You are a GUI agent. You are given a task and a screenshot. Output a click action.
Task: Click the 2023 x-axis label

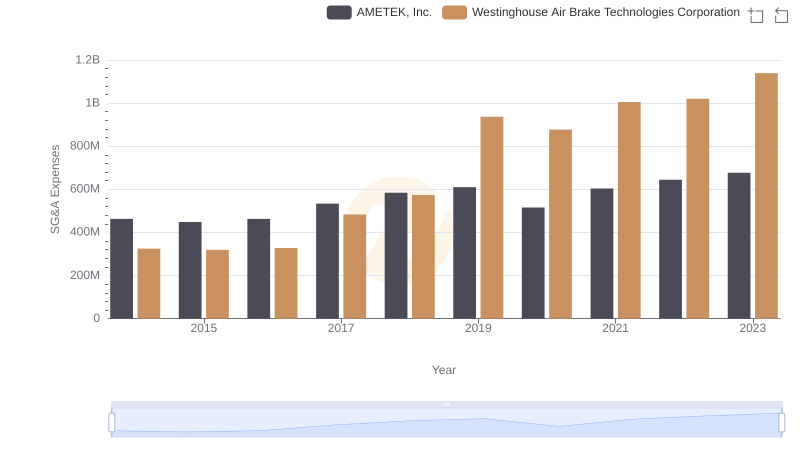click(x=753, y=328)
